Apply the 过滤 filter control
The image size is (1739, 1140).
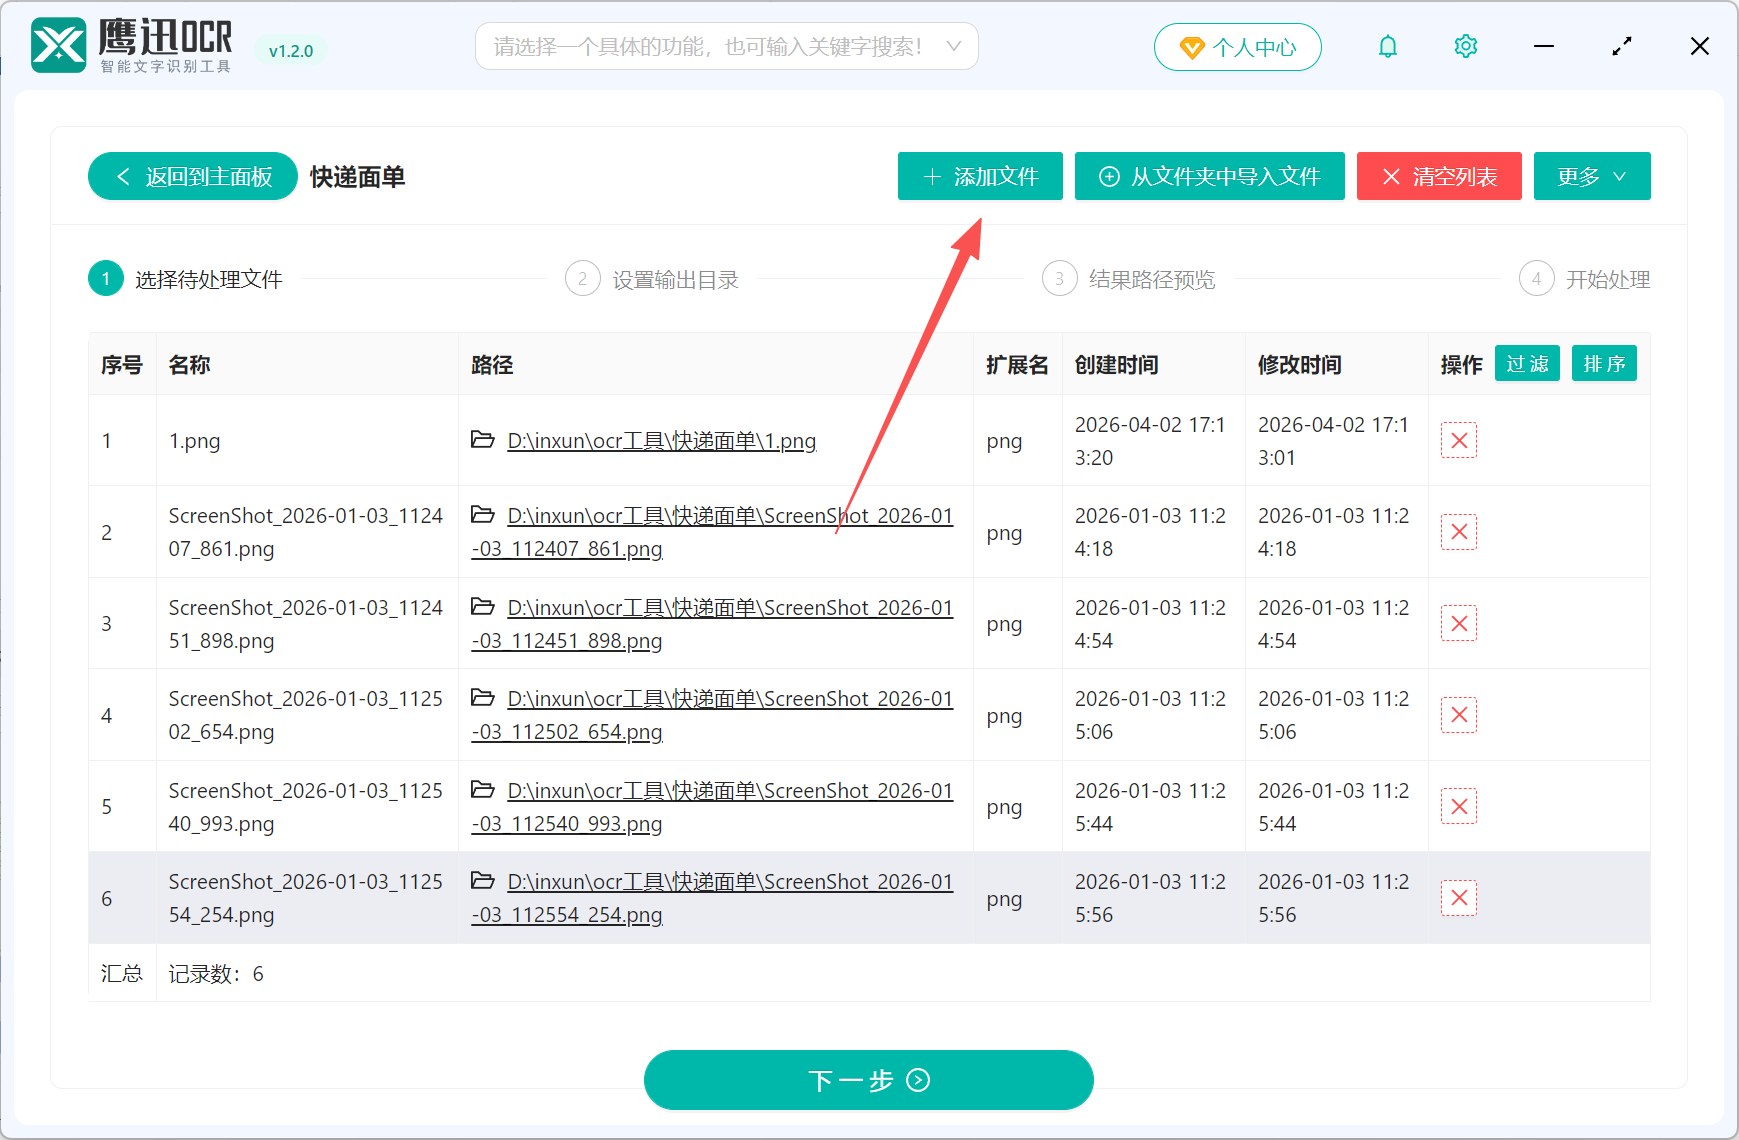(1527, 363)
